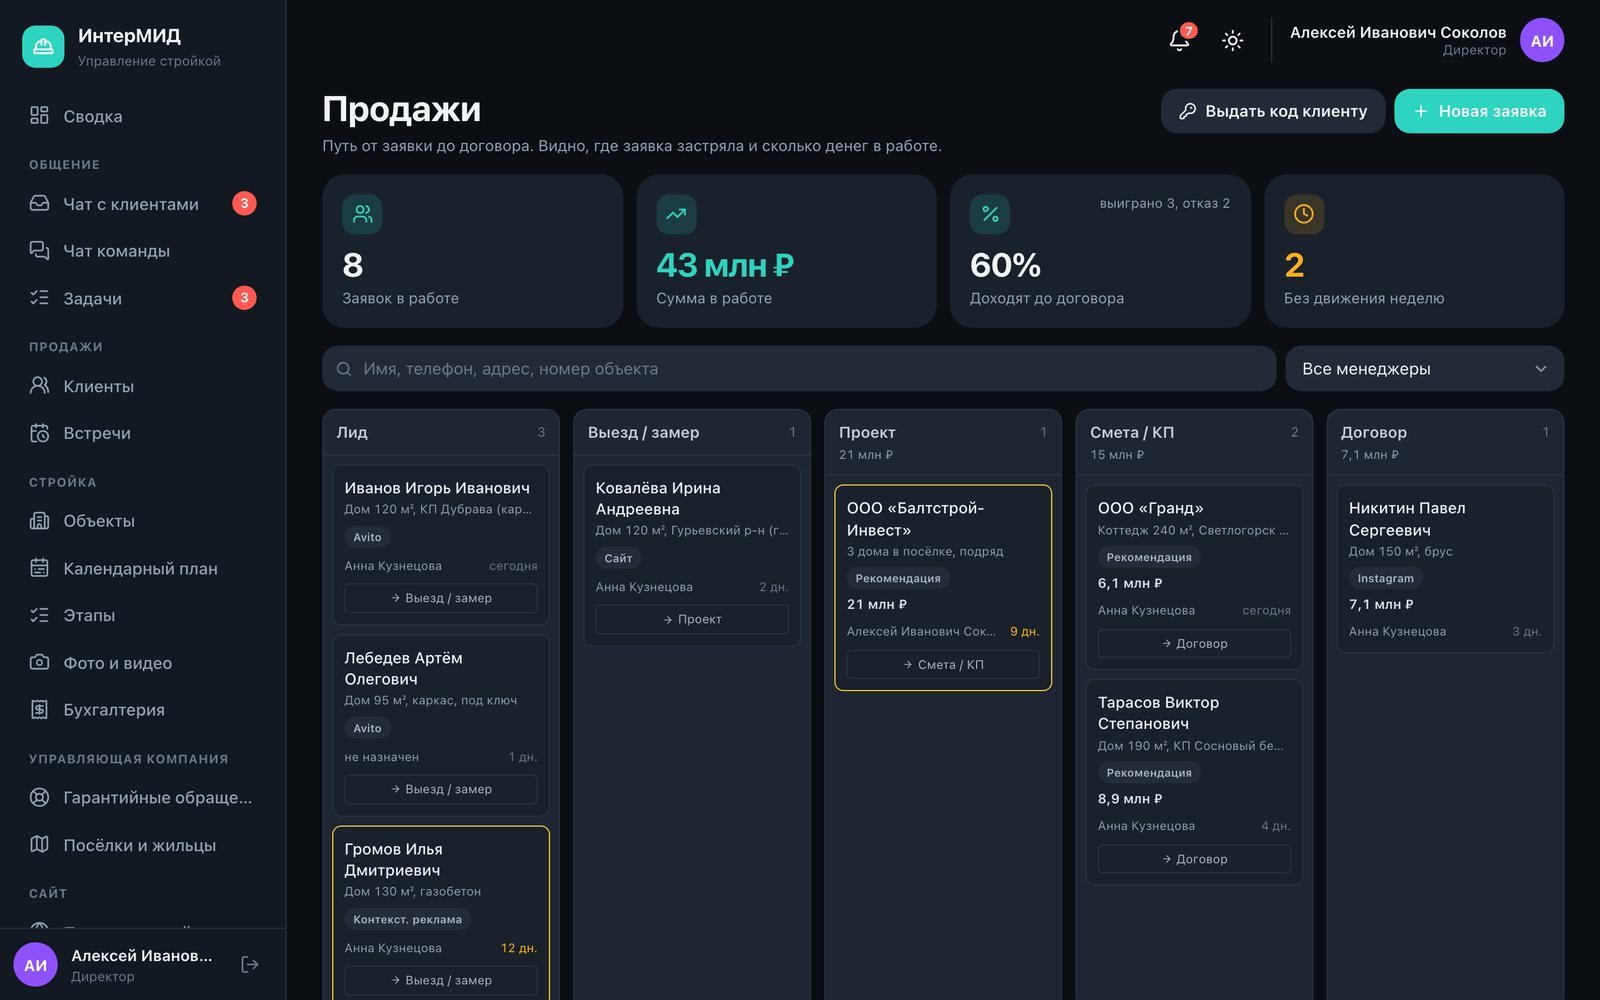Expand the Все менеджеры dropdown
This screenshot has width=1600, height=1000.
click(x=1424, y=369)
